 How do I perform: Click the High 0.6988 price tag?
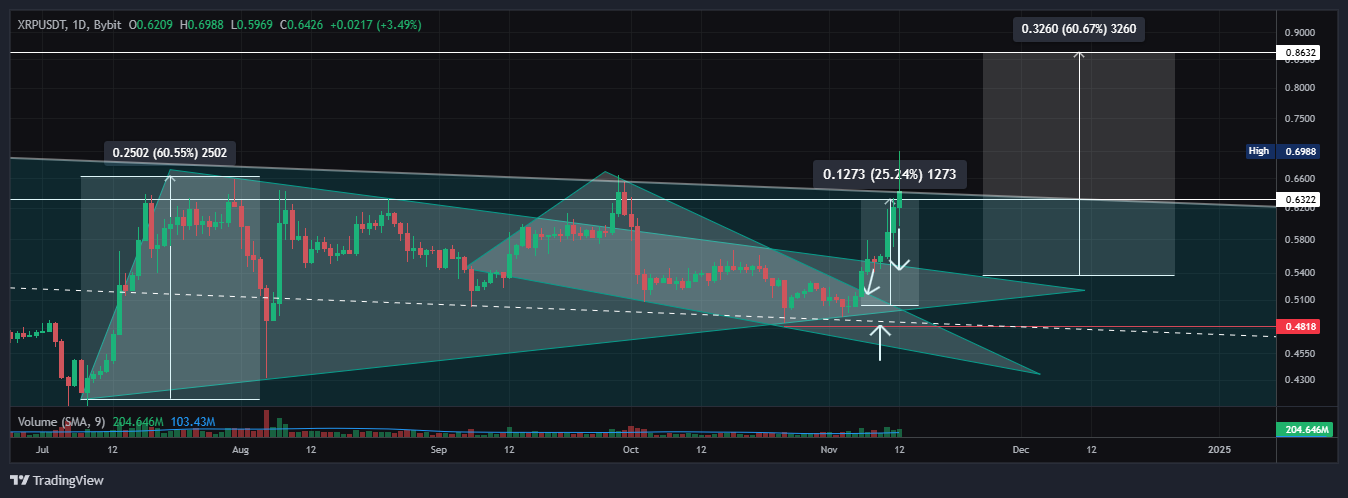[1282, 151]
